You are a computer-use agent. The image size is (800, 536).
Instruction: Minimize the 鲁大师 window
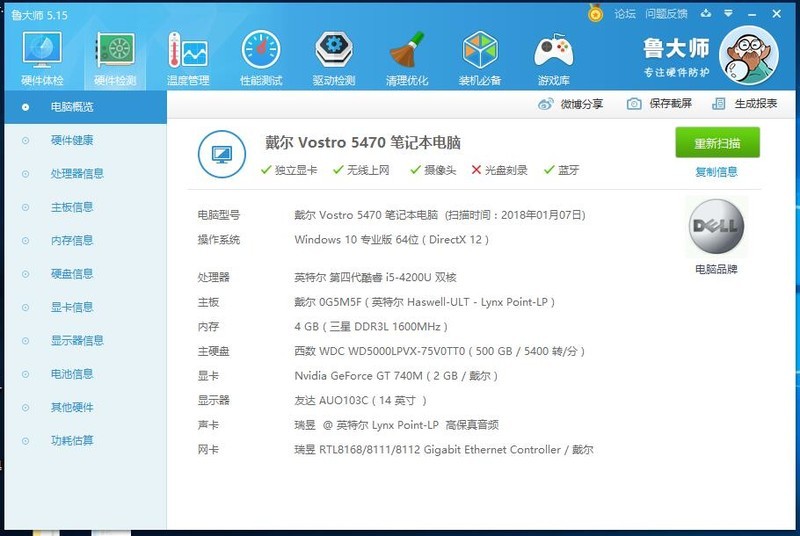752,14
